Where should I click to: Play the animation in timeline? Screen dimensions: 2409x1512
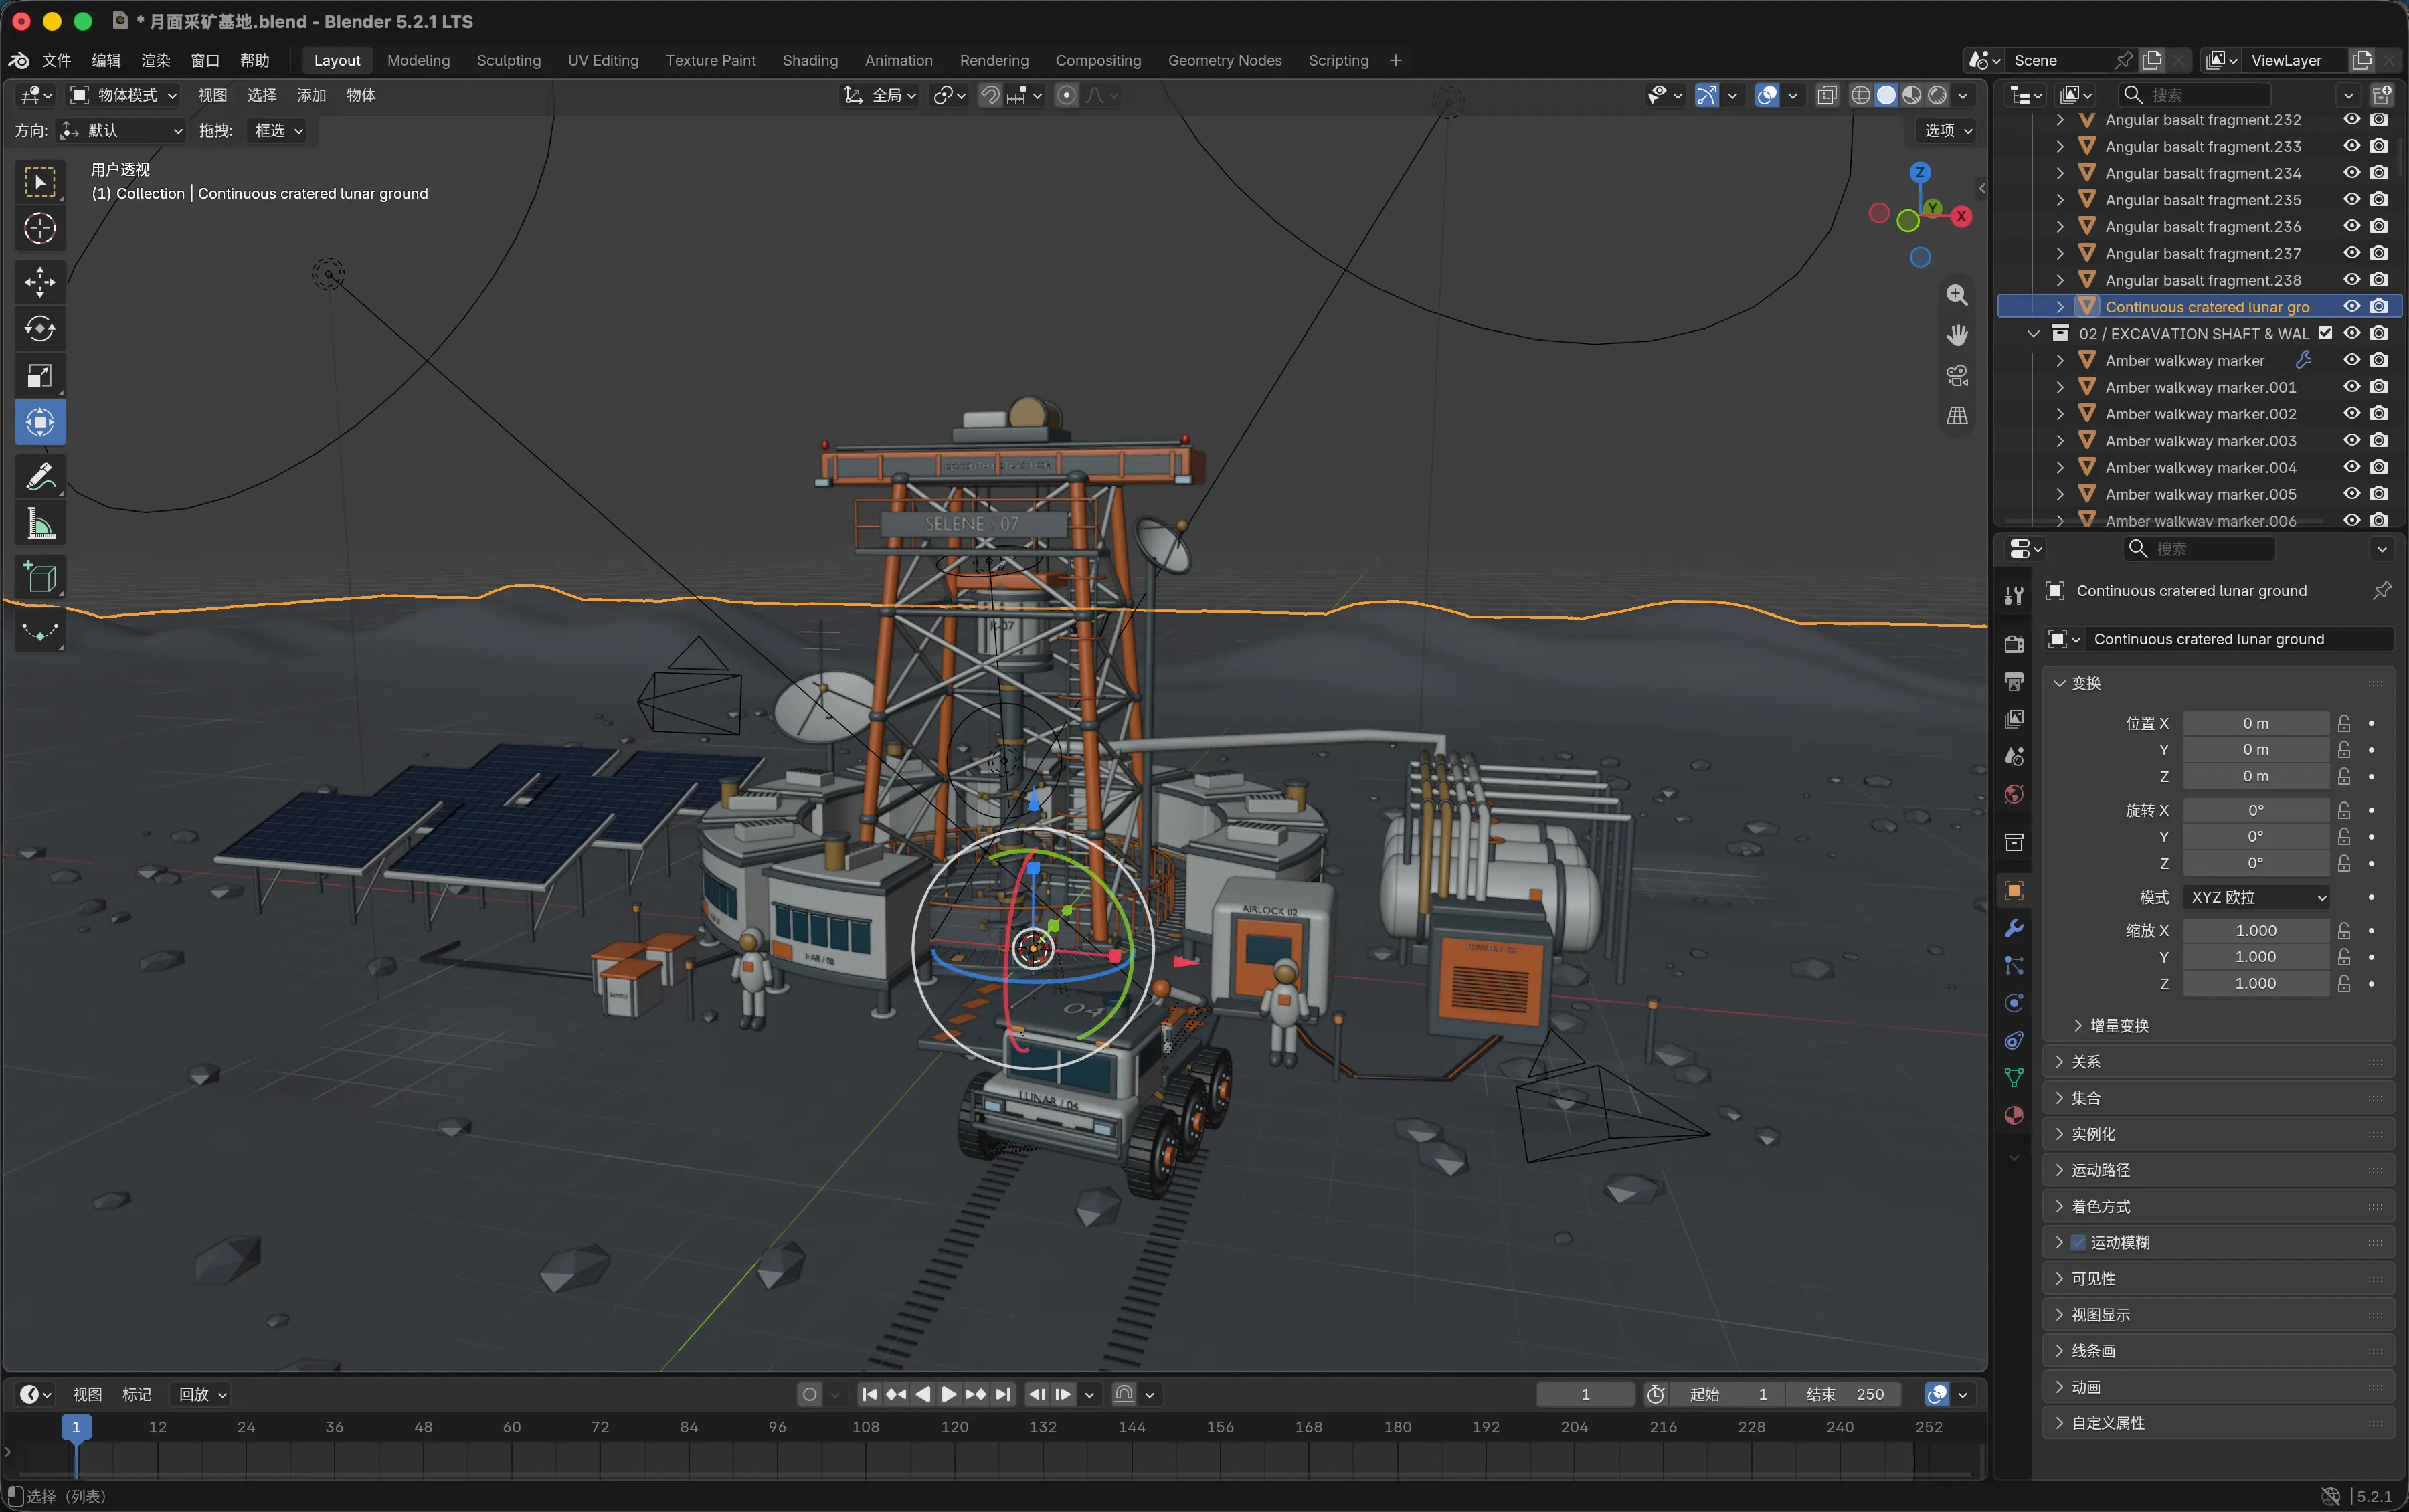pos(948,1394)
